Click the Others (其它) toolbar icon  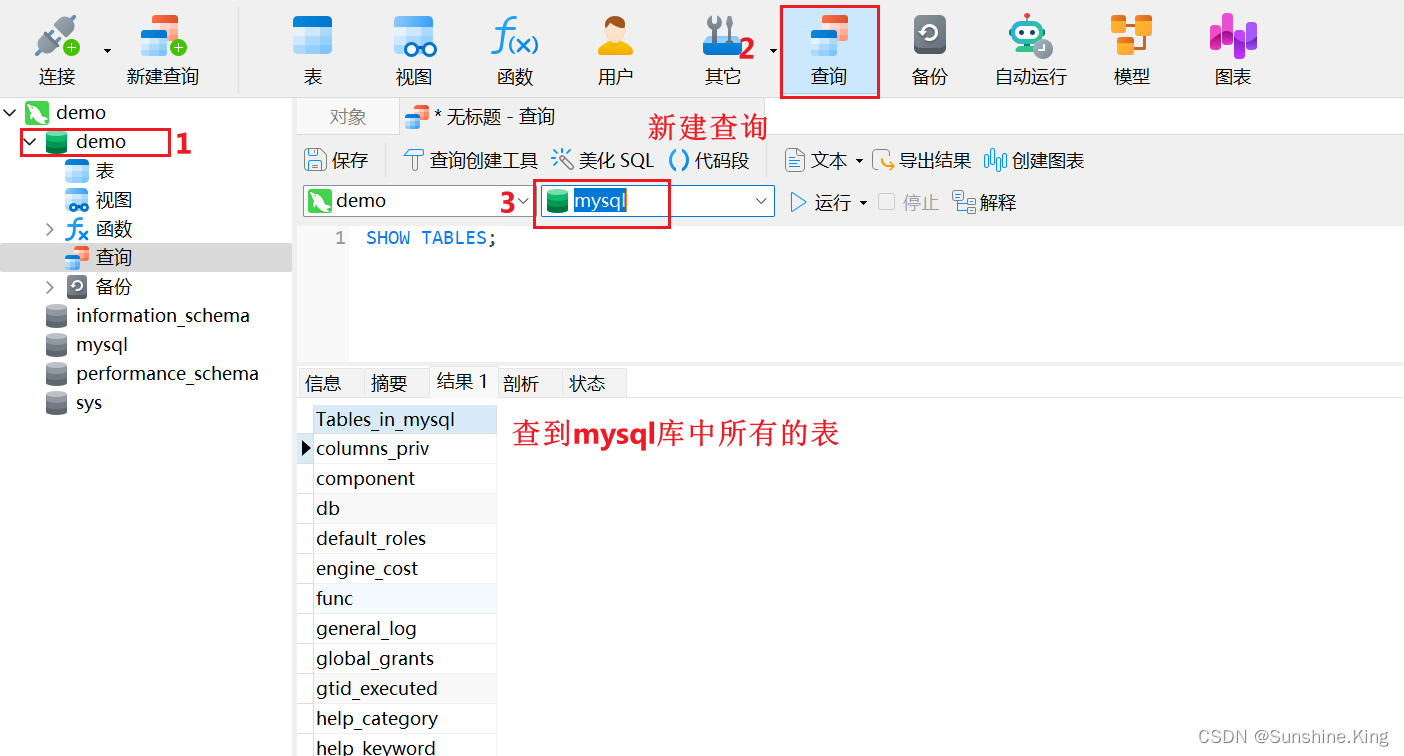coord(723,49)
